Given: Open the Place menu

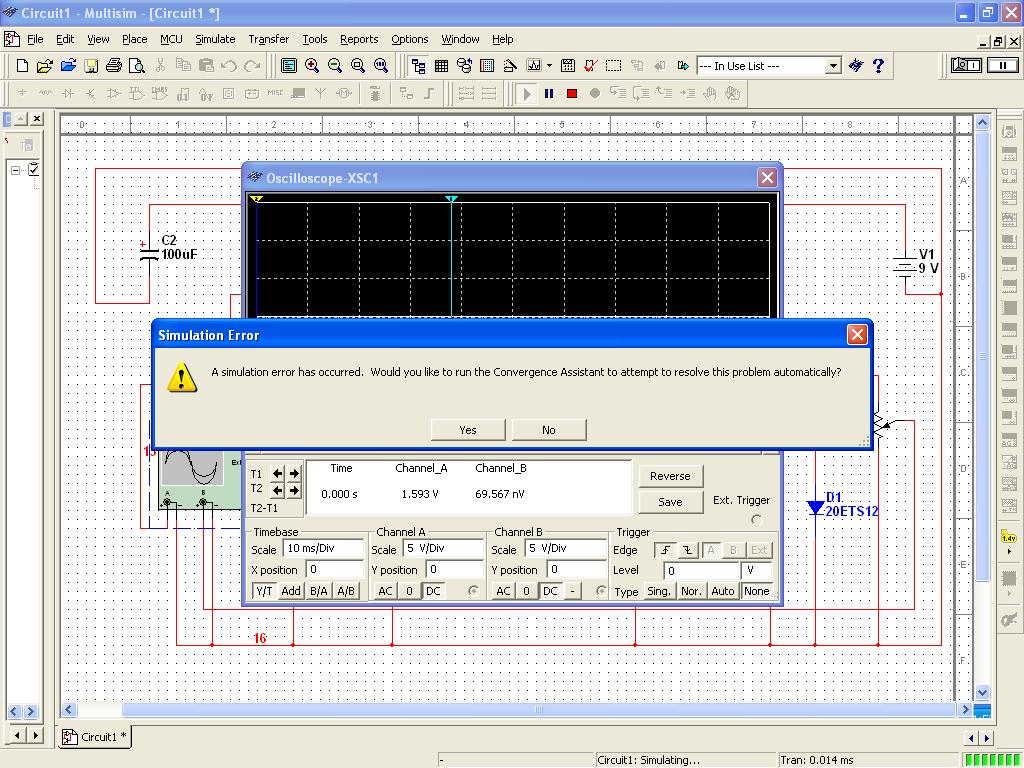Looking at the screenshot, I should (x=135, y=39).
